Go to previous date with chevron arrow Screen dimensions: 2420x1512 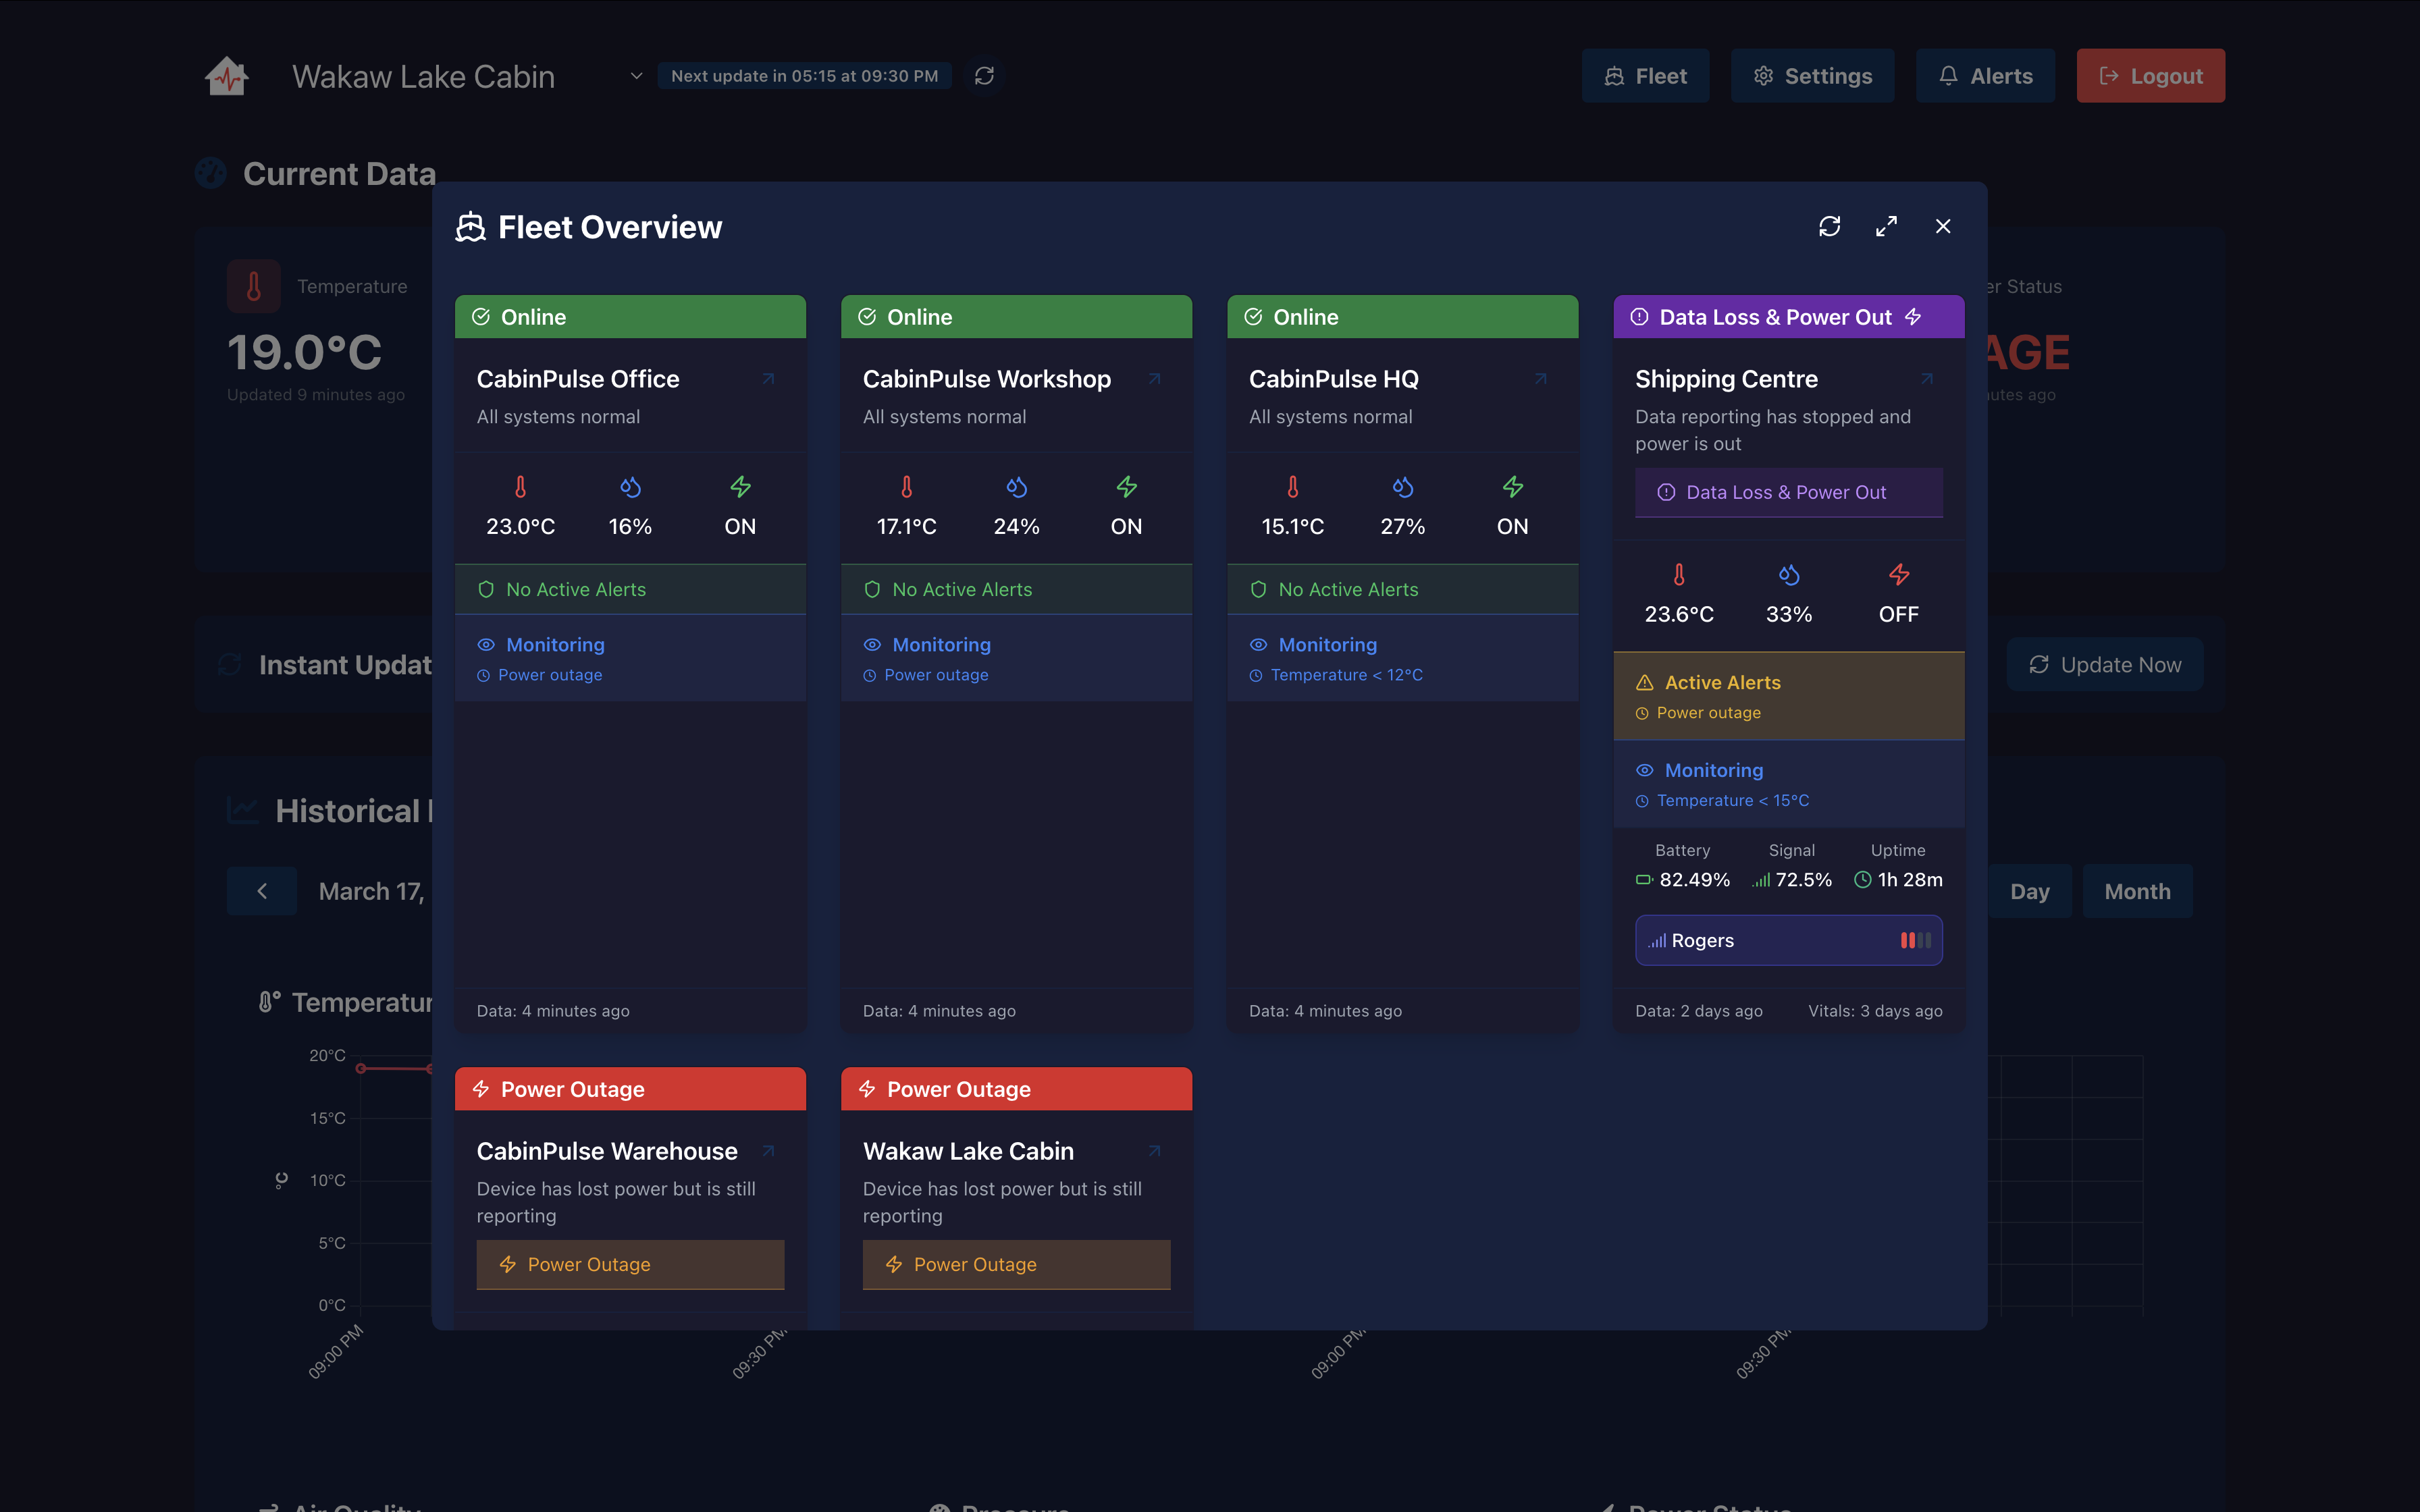coord(262,891)
